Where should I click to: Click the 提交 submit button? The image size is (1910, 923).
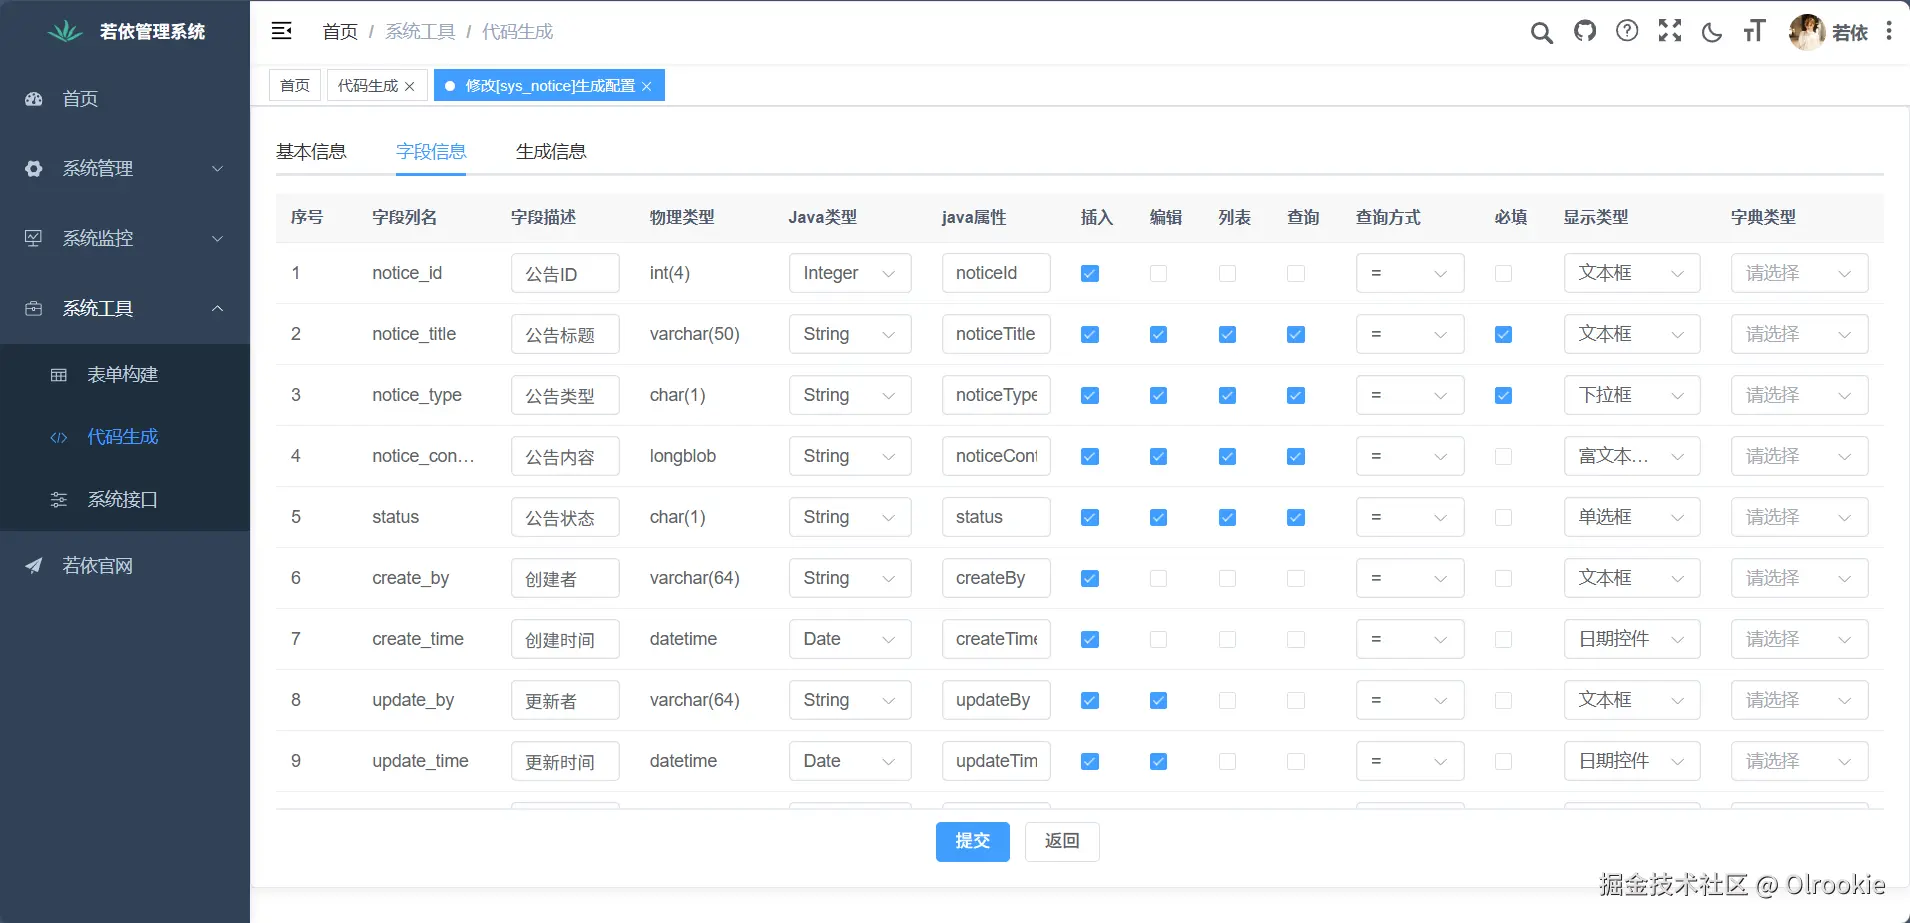click(971, 841)
